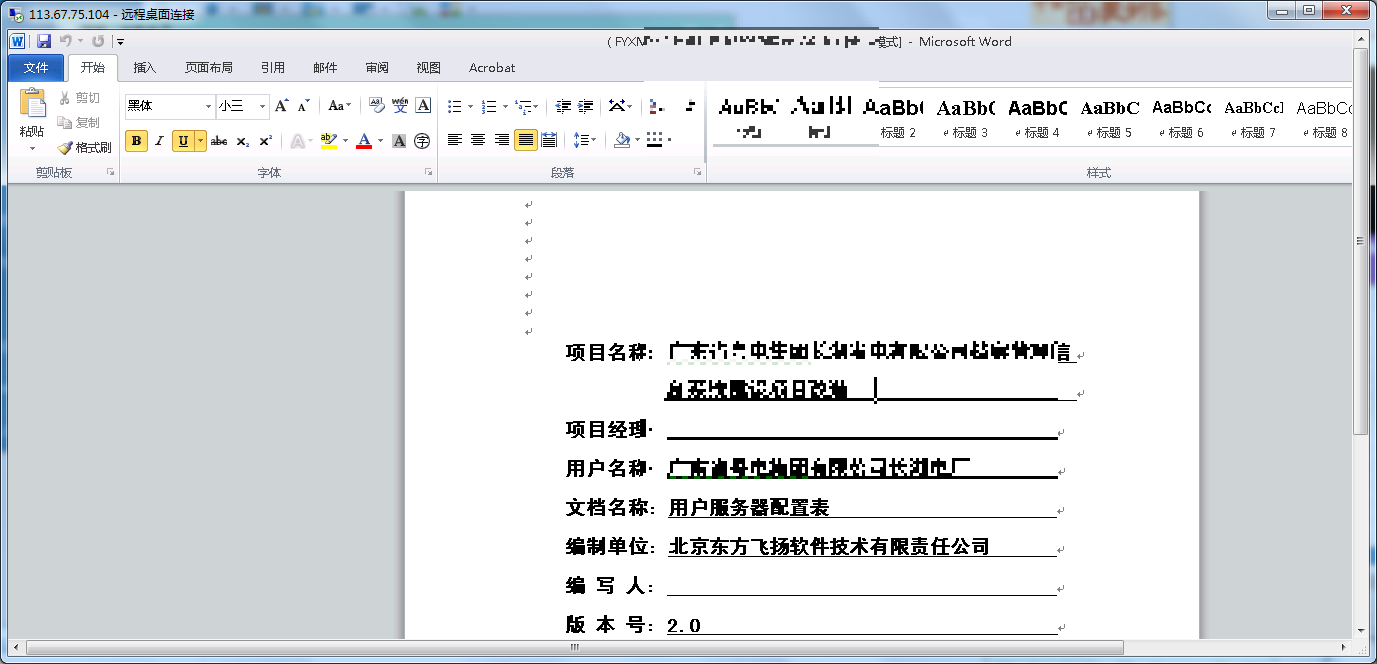
Task: Toggle Italic formatting
Action: tap(159, 141)
